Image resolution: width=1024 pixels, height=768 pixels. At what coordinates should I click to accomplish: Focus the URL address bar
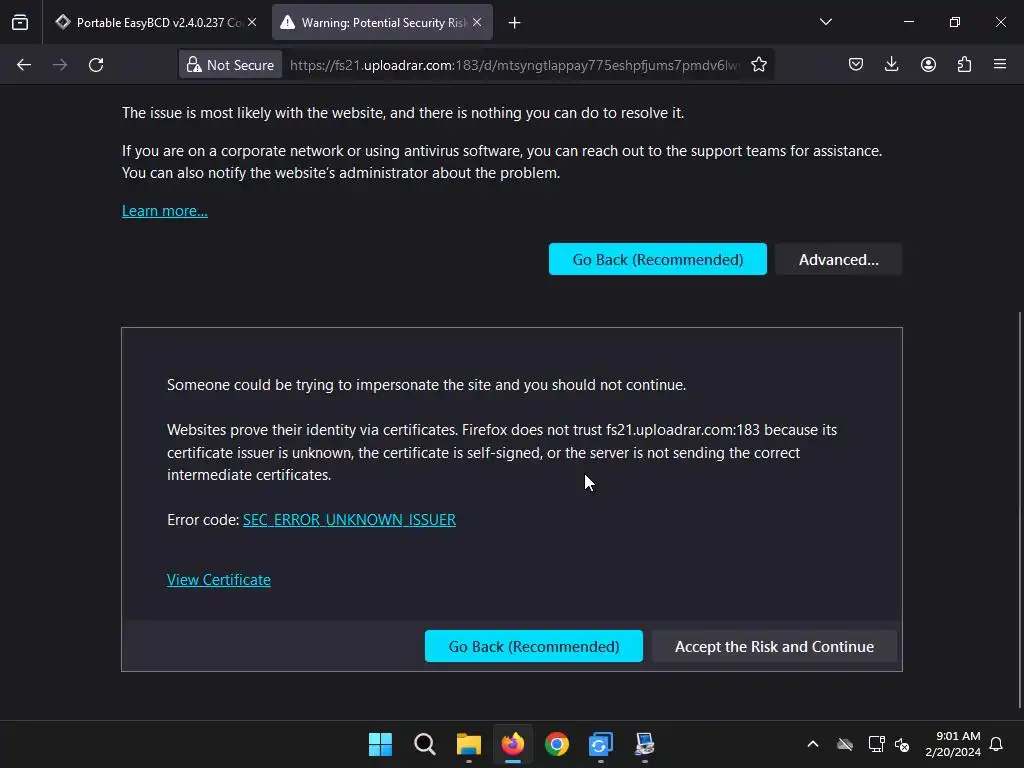515,65
